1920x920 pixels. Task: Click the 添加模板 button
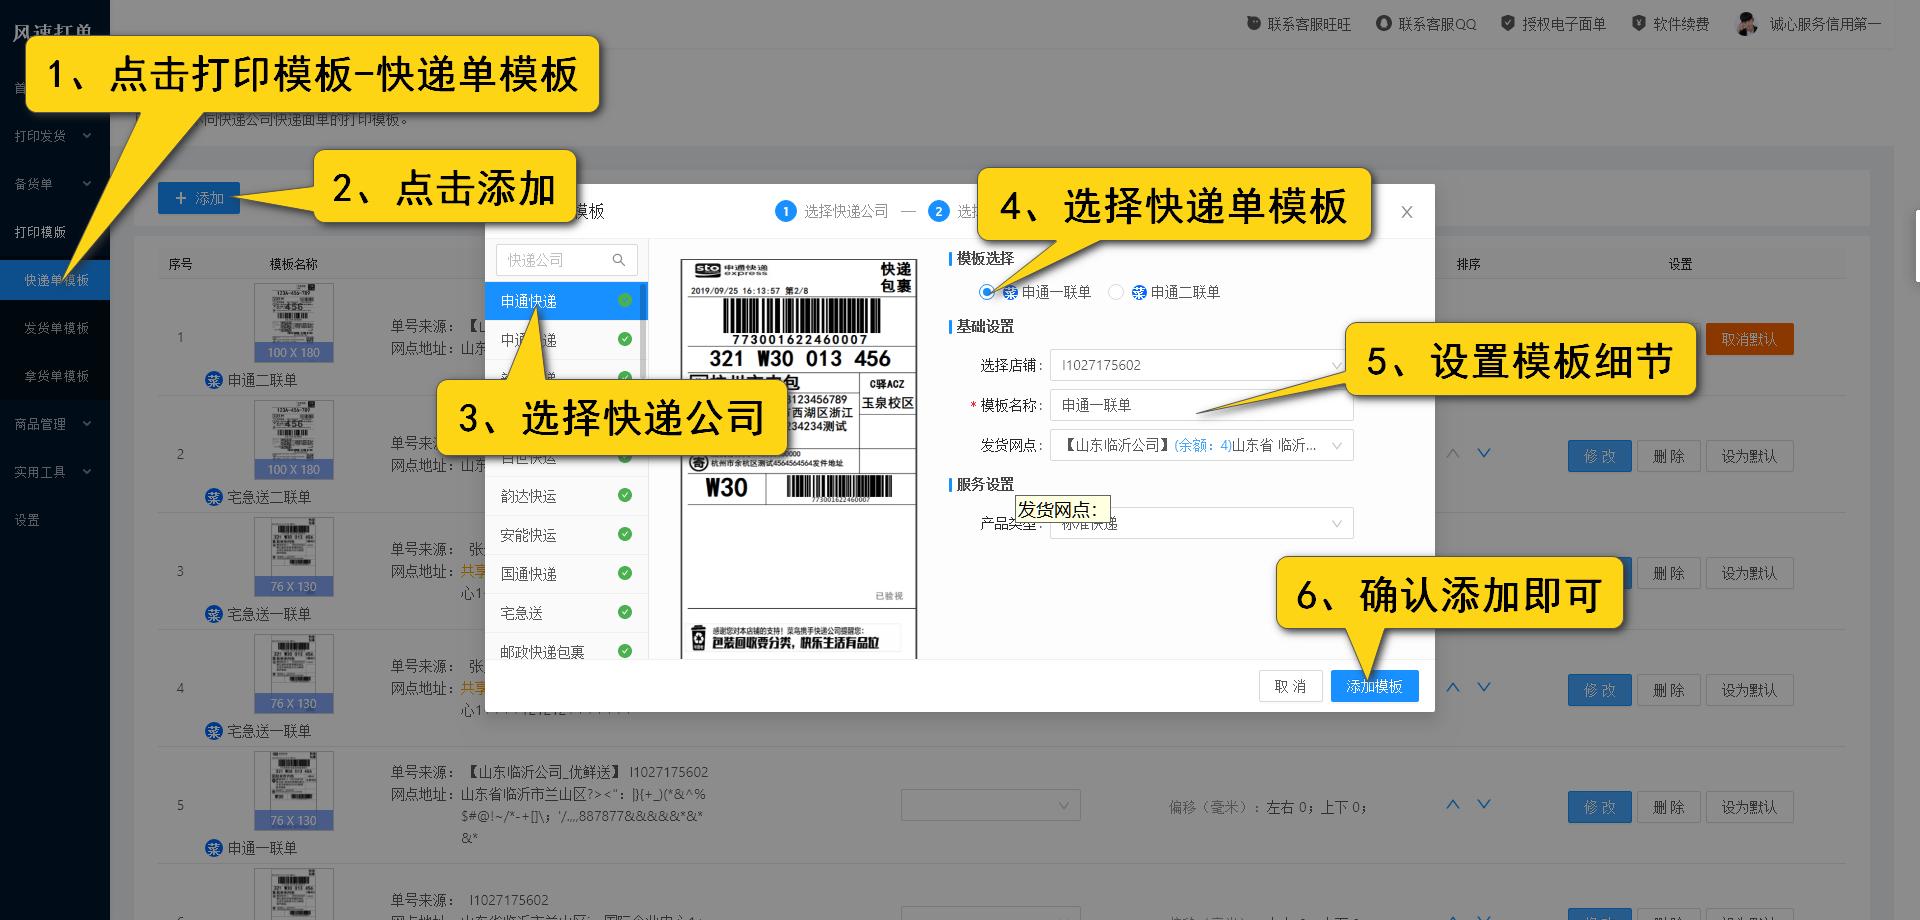point(1374,686)
